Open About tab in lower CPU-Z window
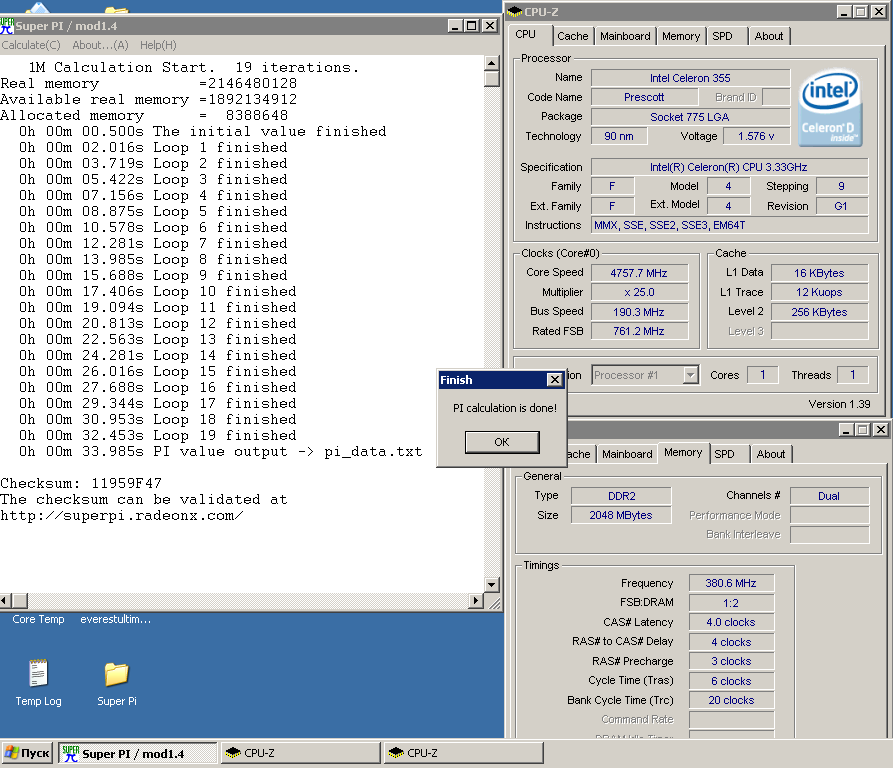This screenshot has width=893, height=768. point(771,454)
